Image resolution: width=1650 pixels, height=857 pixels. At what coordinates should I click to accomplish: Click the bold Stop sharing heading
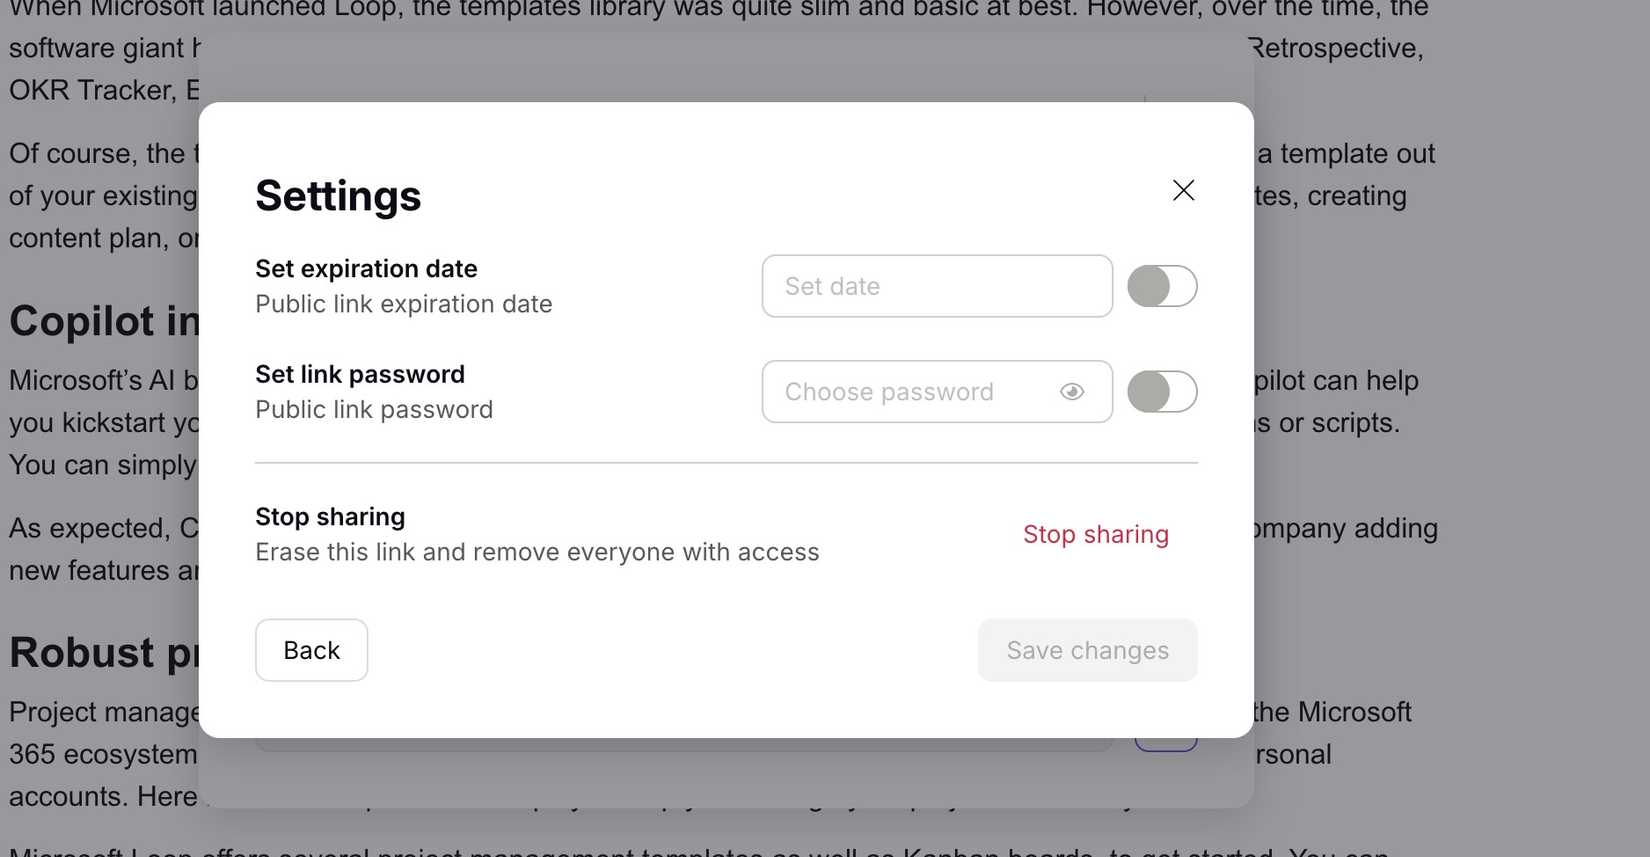pos(330,517)
